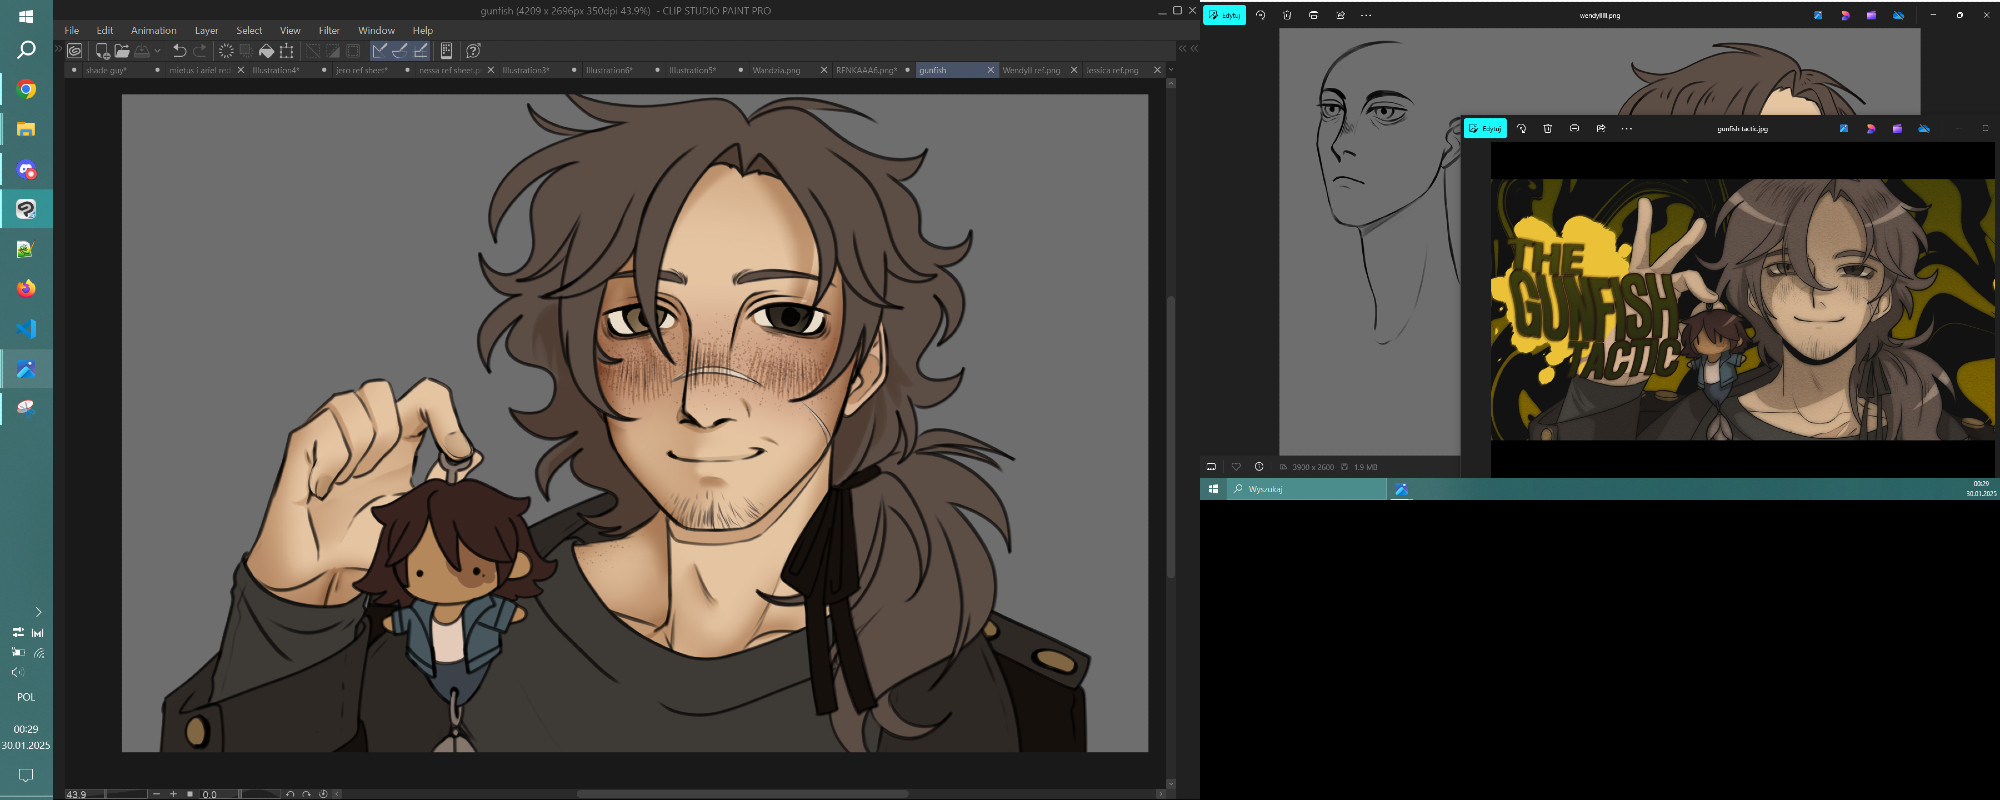Viewport: 2000px width, 800px height.
Task: Open the Filter menu
Action: click(329, 30)
